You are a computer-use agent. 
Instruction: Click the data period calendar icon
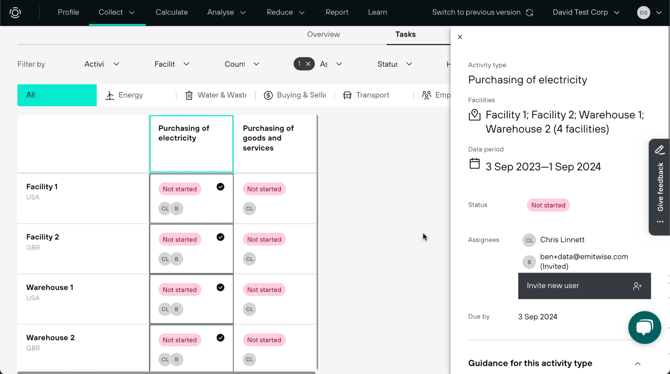click(x=474, y=163)
